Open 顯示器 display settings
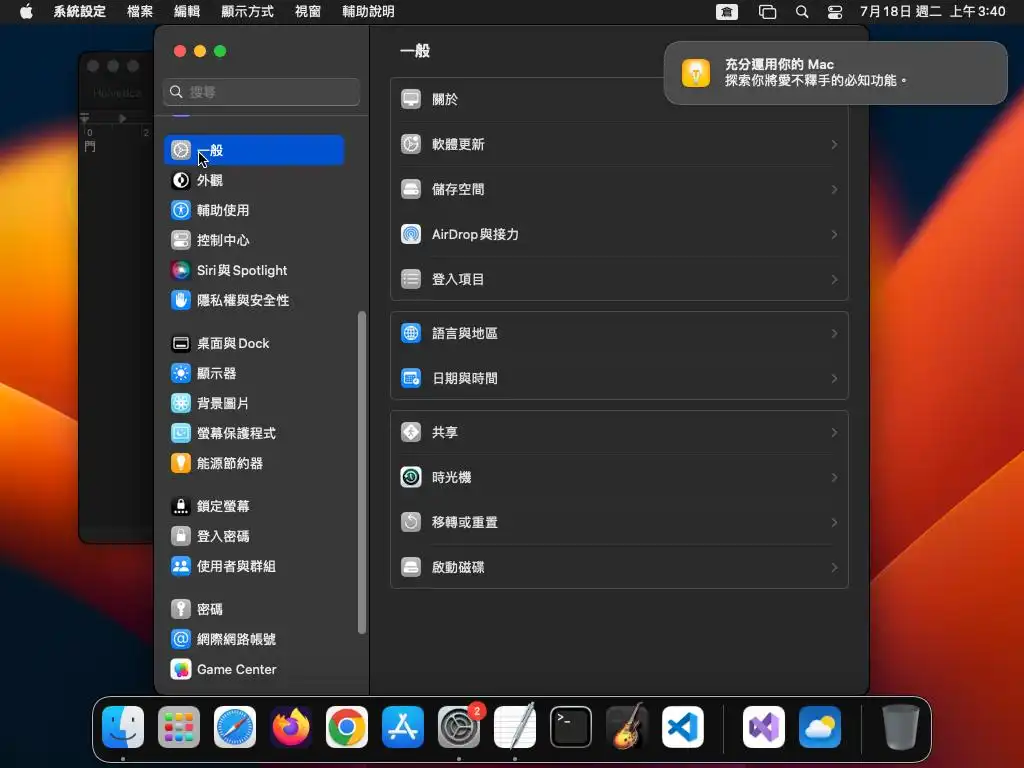The image size is (1024, 768). coord(254,374)
